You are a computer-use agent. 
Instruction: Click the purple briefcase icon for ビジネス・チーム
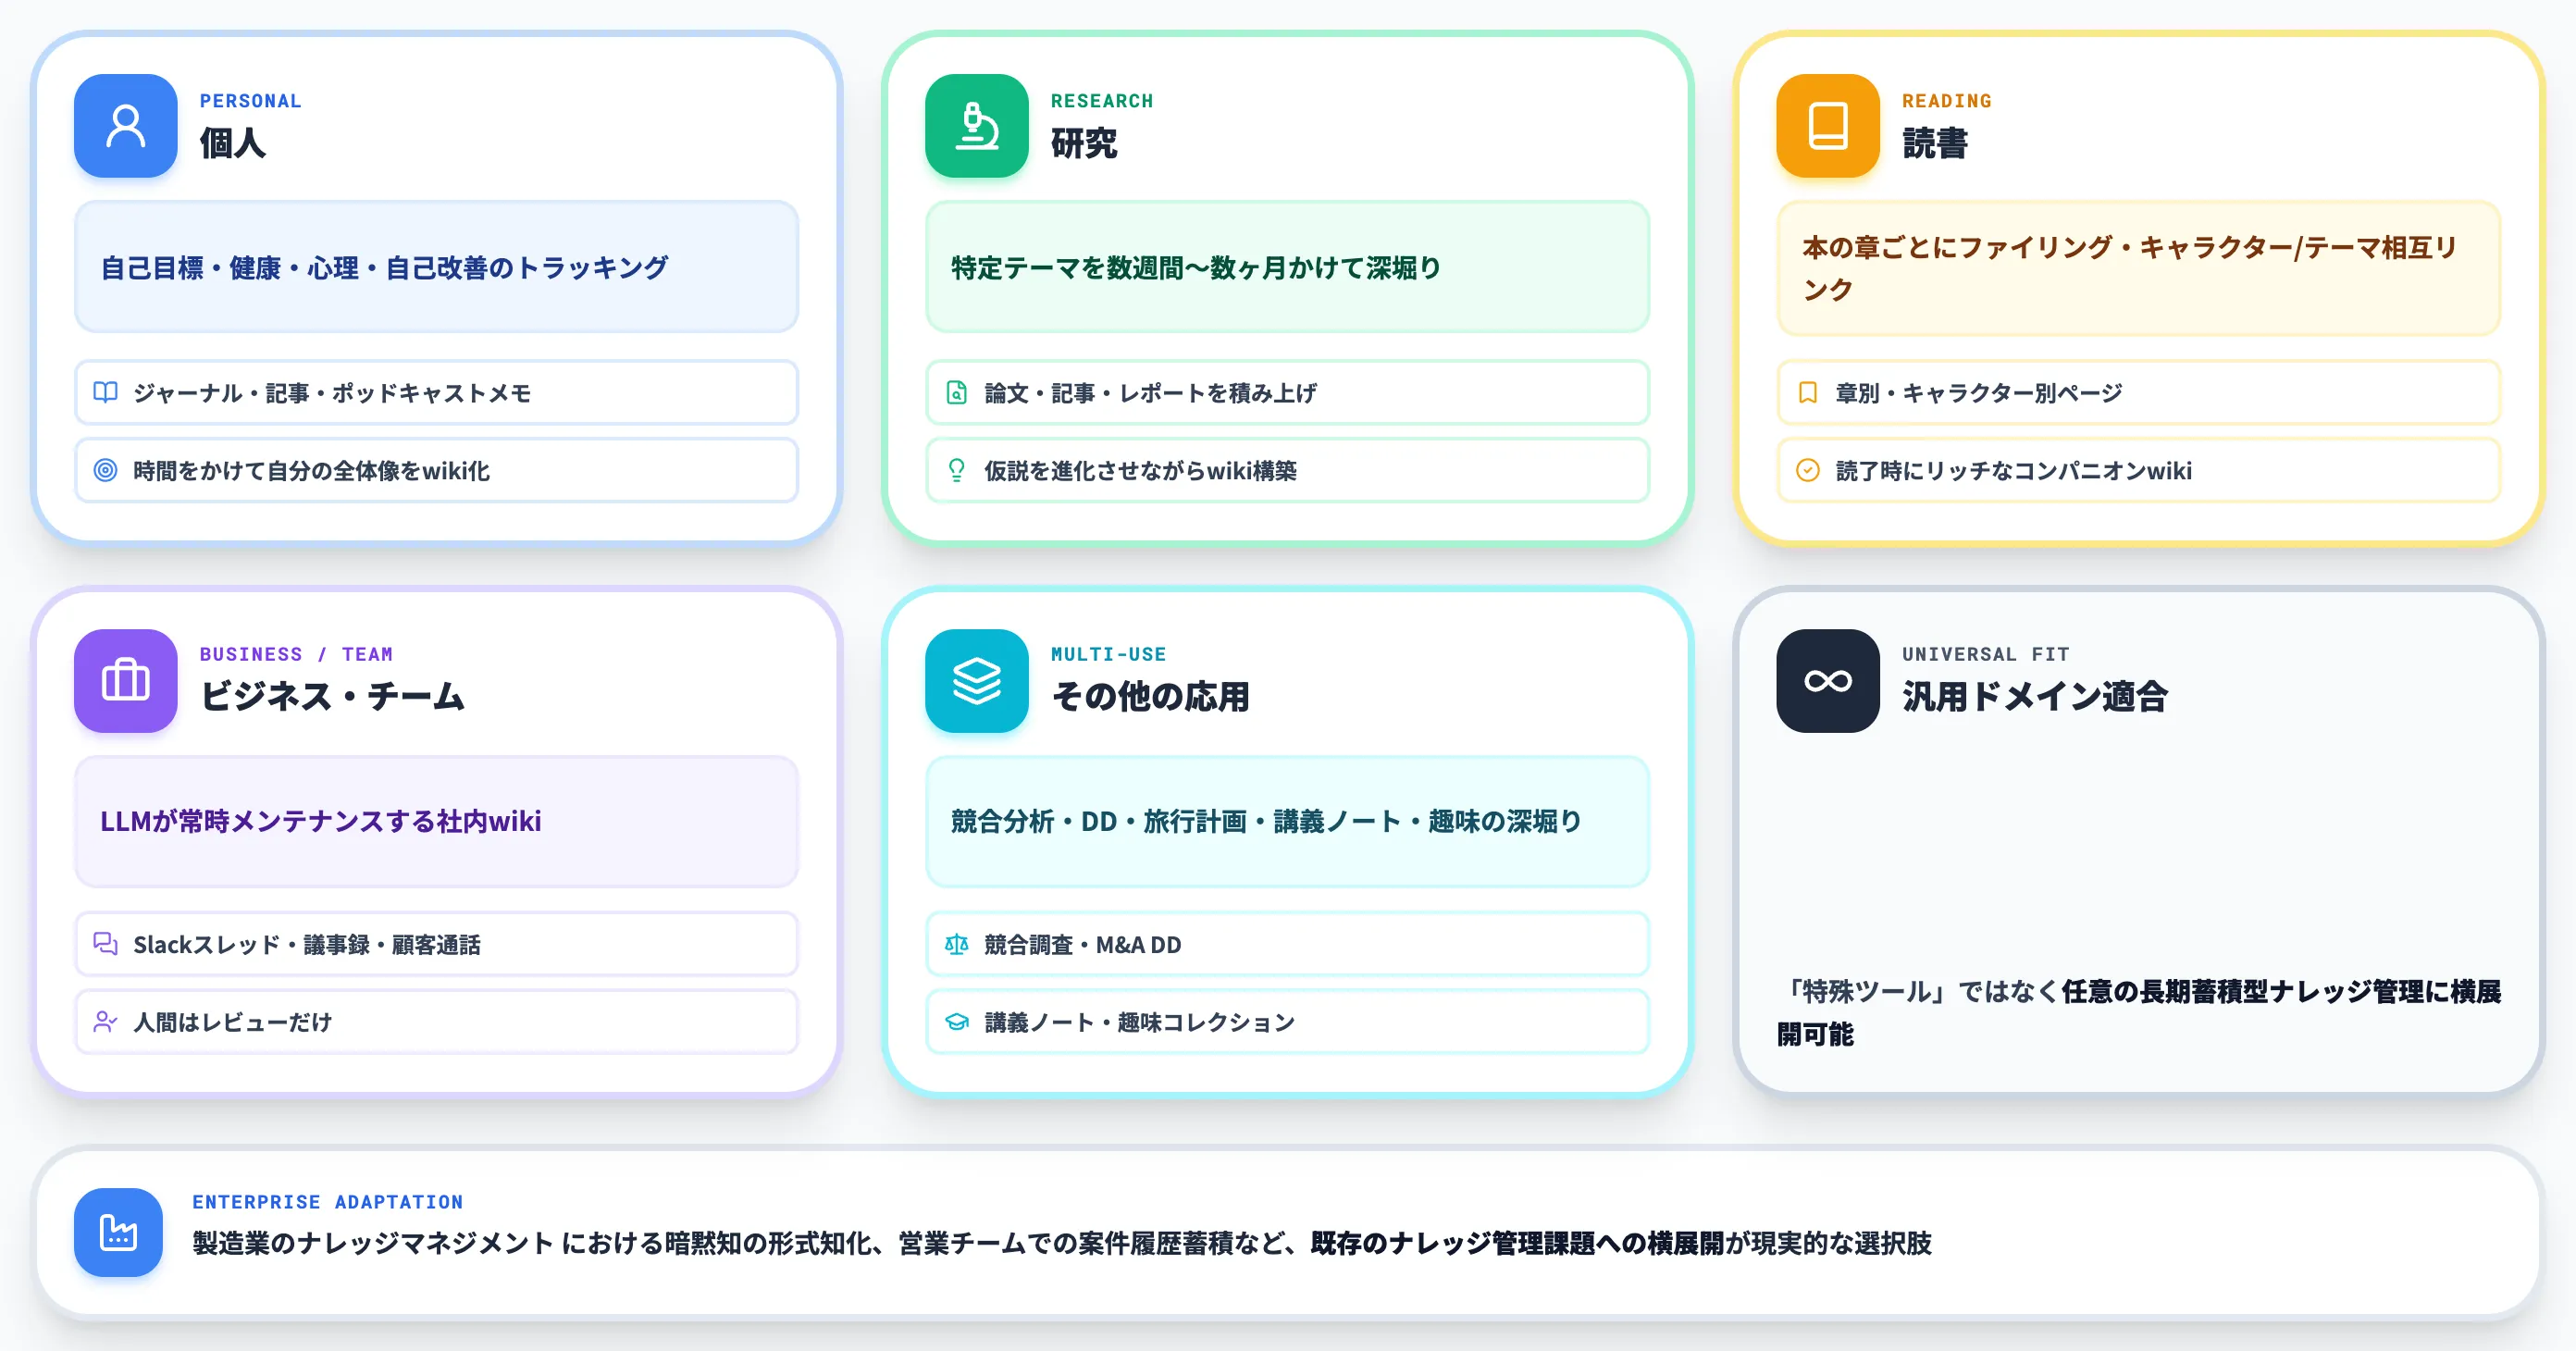coord(126,681)
